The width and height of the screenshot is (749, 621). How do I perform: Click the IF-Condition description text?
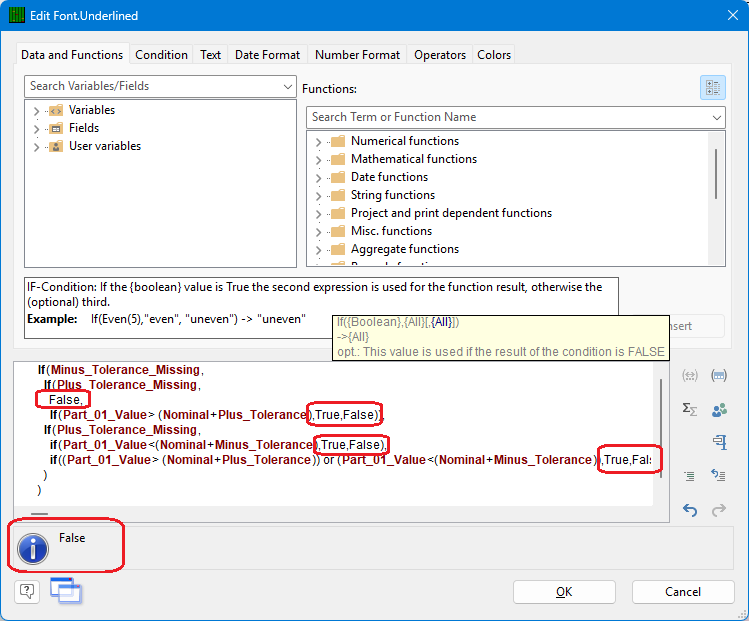[314, 294]
